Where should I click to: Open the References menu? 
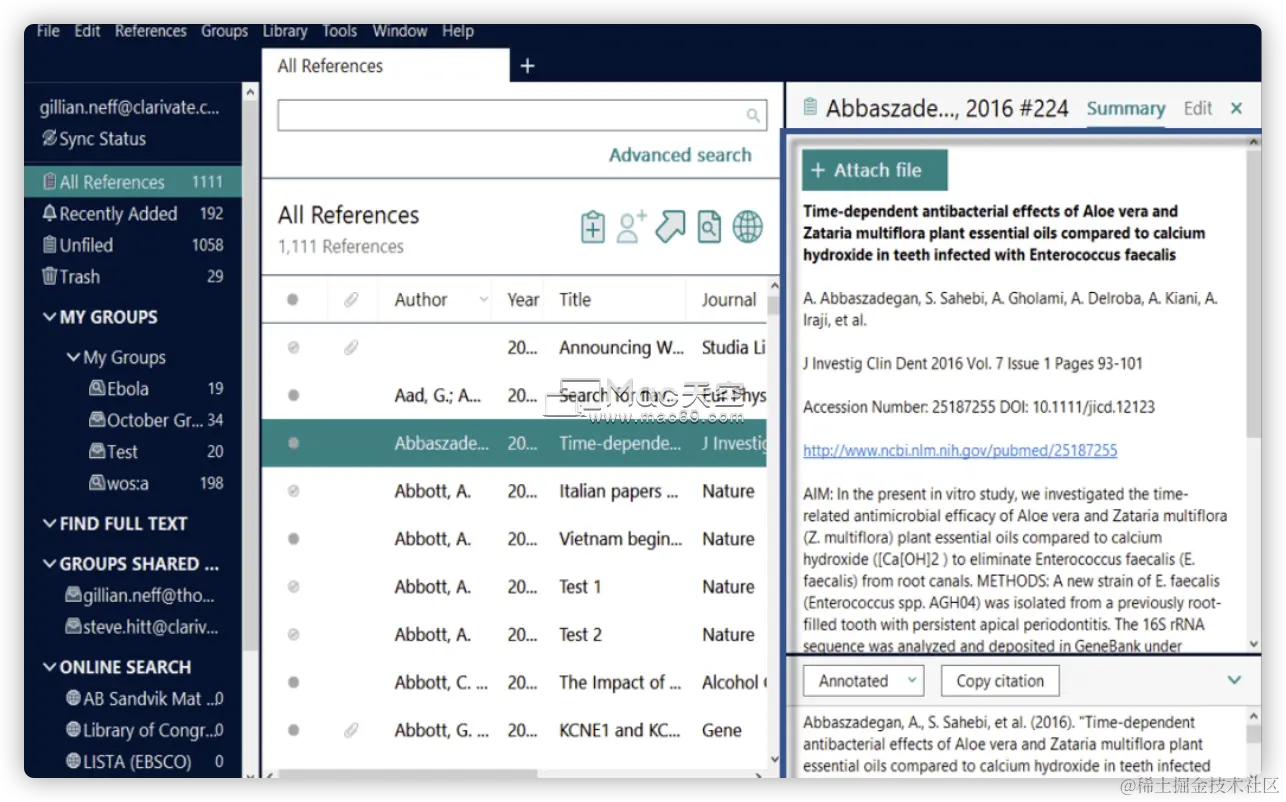click(x=150, y=31)
